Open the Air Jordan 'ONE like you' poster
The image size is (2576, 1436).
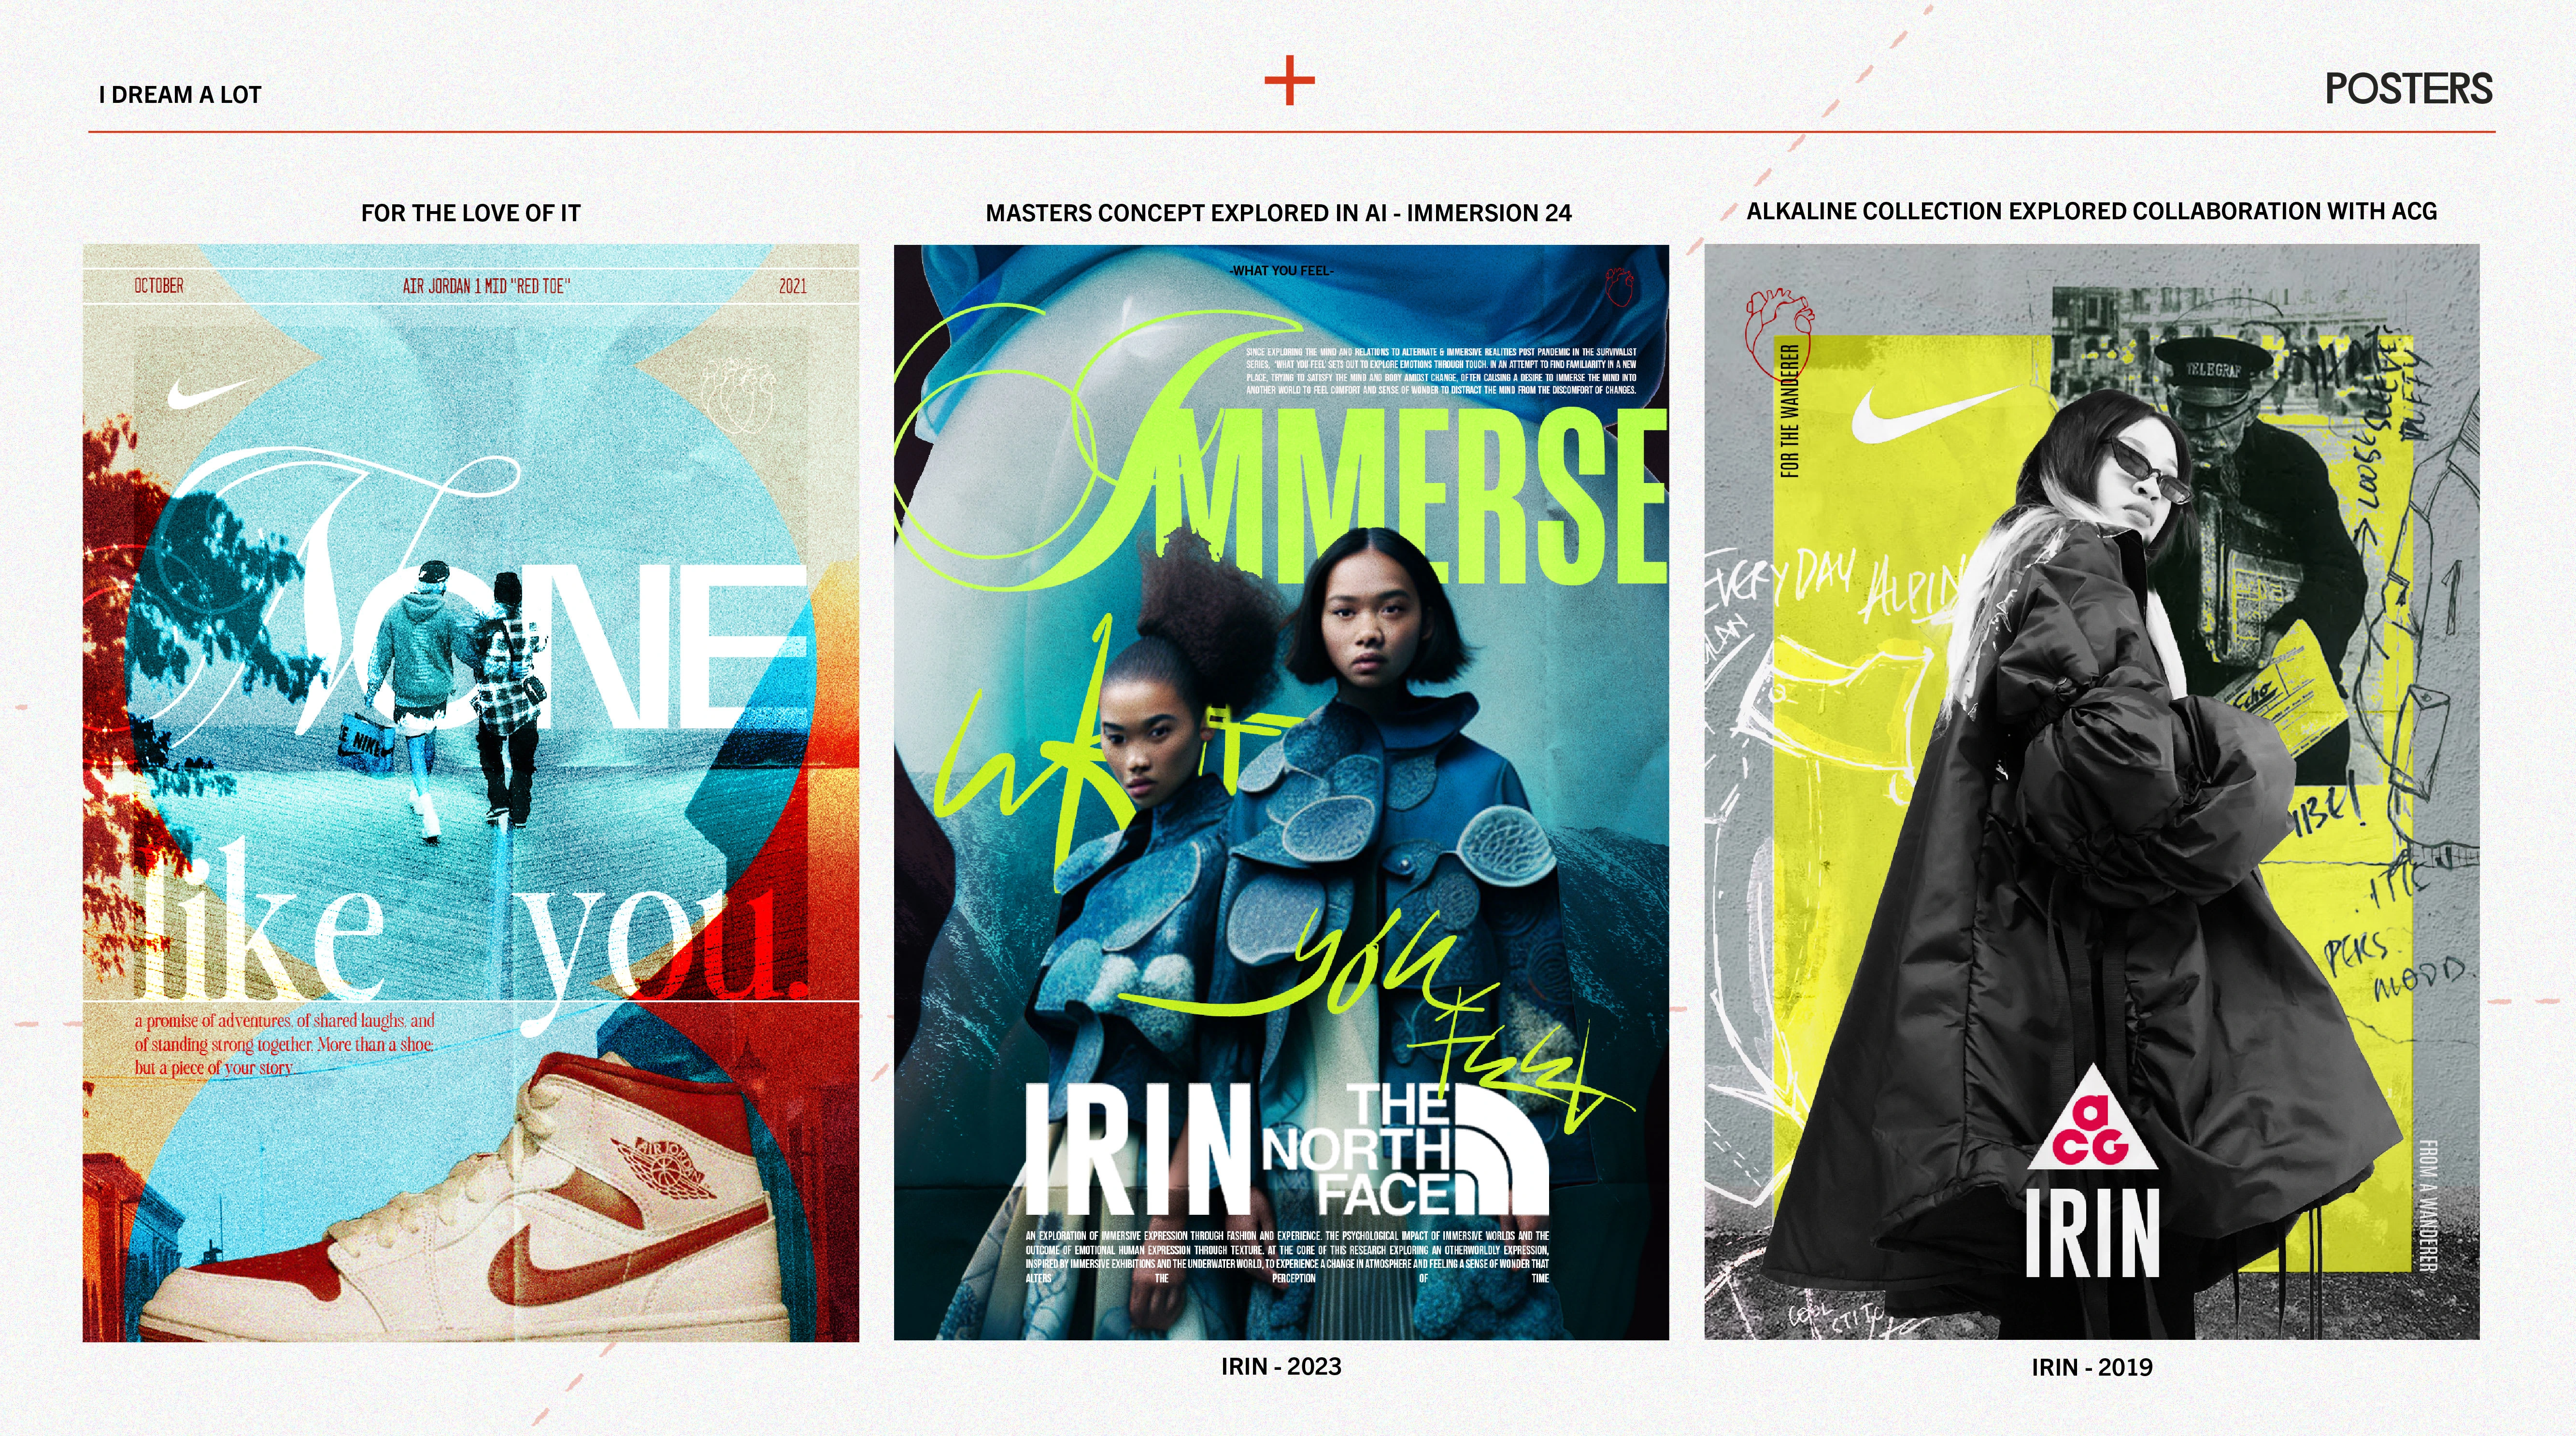[471, 792]
